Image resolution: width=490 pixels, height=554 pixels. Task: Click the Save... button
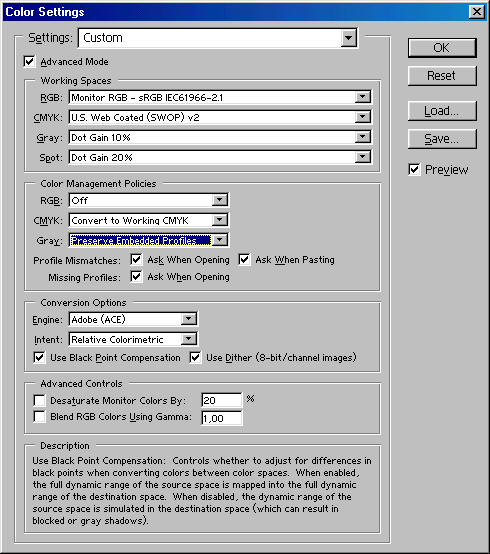442,139
